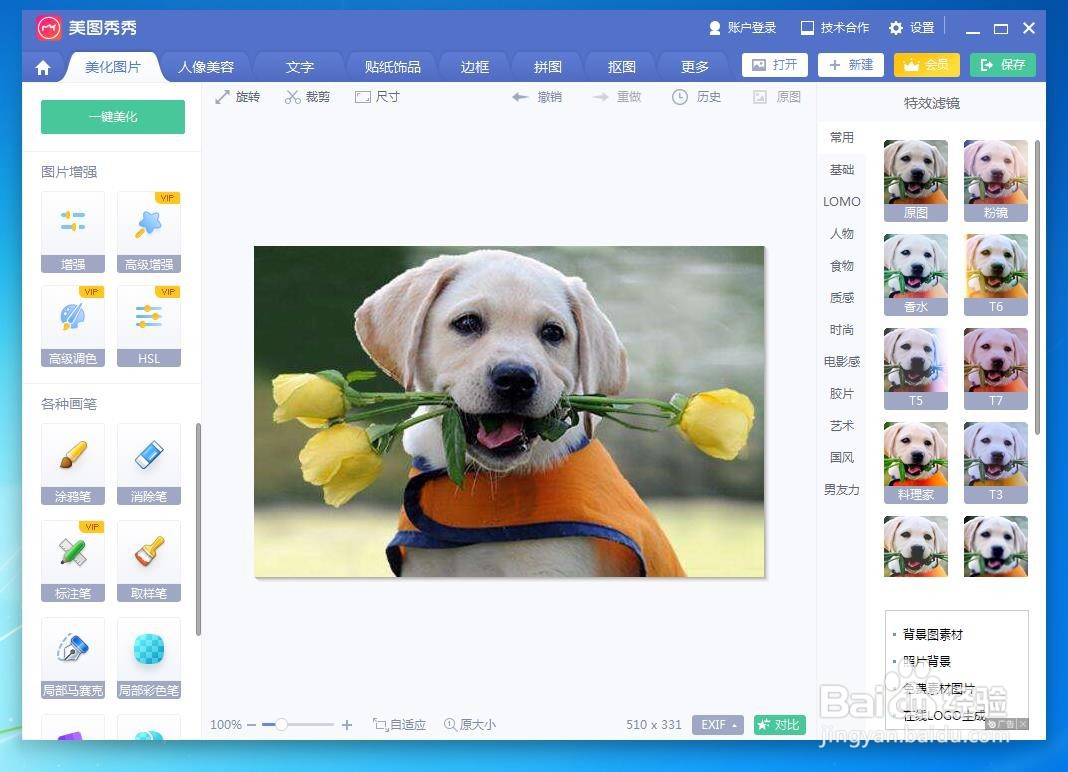This screenshot has height=772, width=1068.
Task: Click the 保存 save button
Action: (1003, 65)
